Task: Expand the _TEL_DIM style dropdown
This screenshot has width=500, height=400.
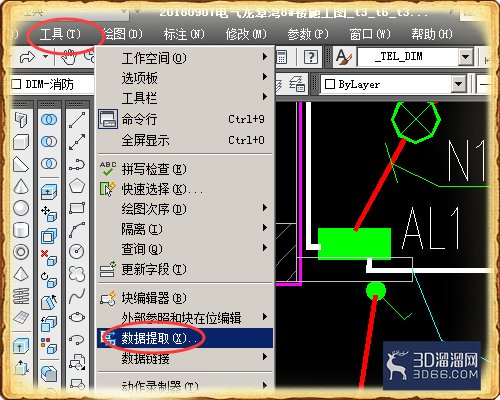Action: tap(466, 57)
